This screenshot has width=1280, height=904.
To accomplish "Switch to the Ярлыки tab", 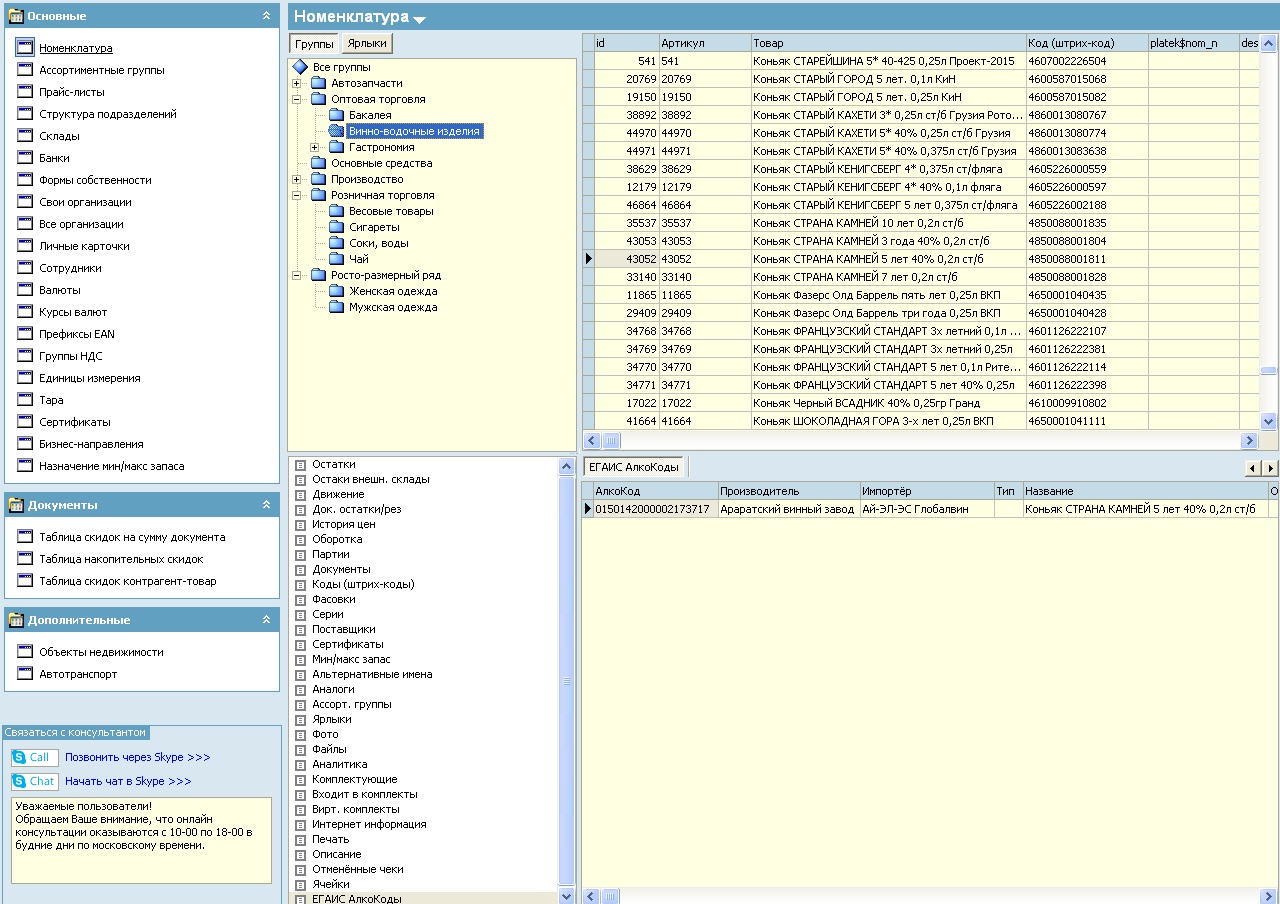I will 367,43.
